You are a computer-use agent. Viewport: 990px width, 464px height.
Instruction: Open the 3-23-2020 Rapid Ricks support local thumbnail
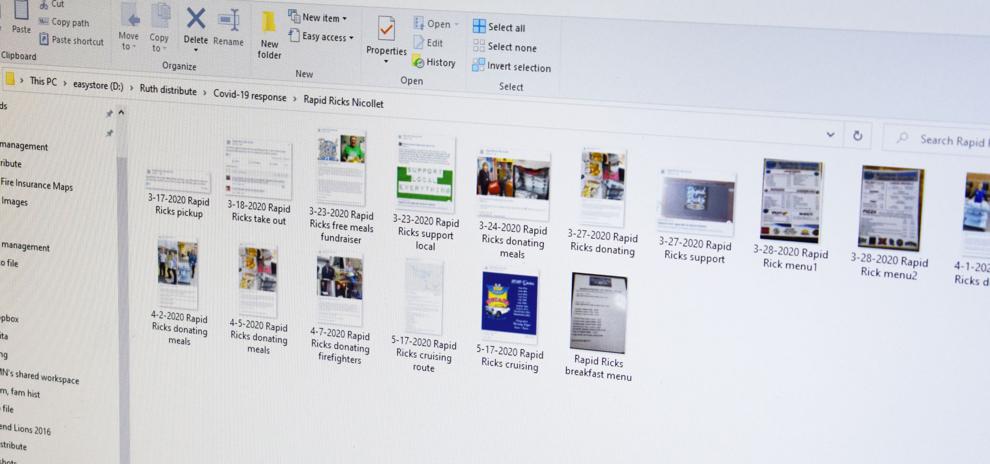click(x=425, y=199)
